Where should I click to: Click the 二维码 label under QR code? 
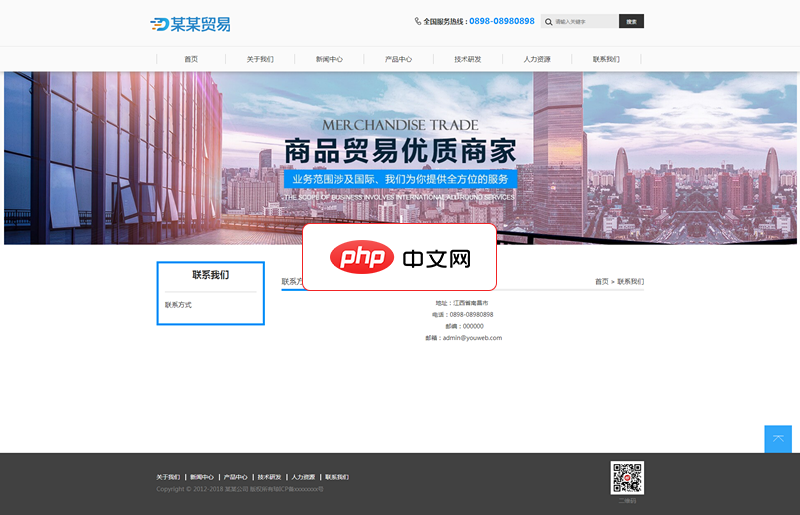(x=627, y=501)
